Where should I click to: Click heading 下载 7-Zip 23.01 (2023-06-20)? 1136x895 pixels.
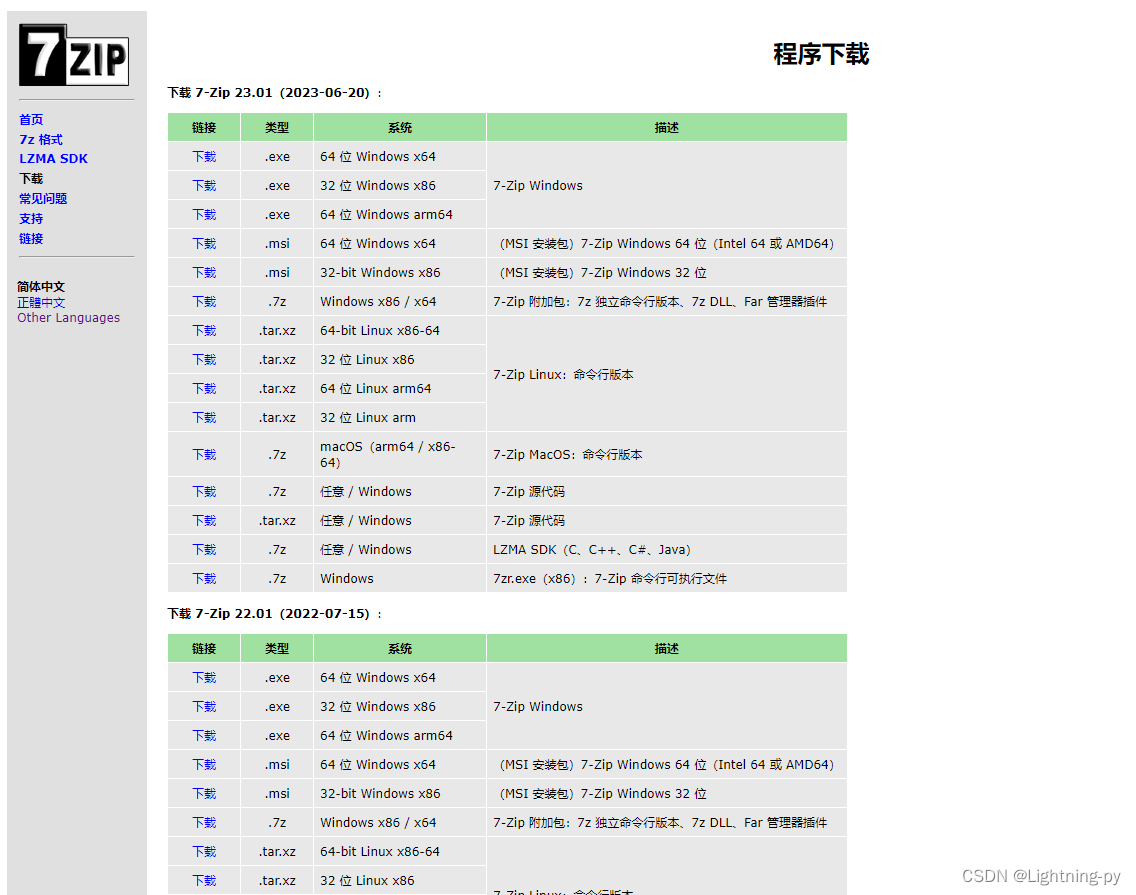tap(275, 93)
